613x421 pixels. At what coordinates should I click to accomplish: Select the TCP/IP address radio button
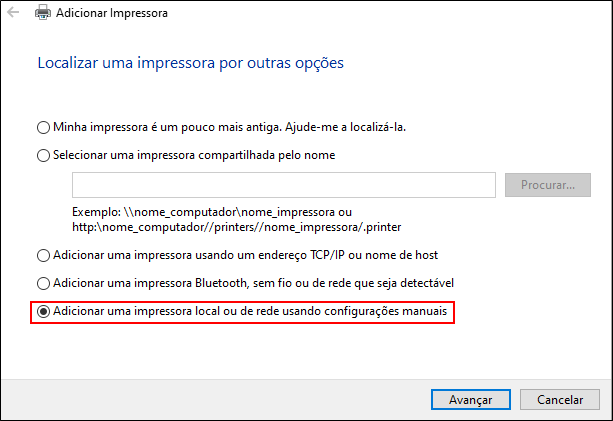43,256
